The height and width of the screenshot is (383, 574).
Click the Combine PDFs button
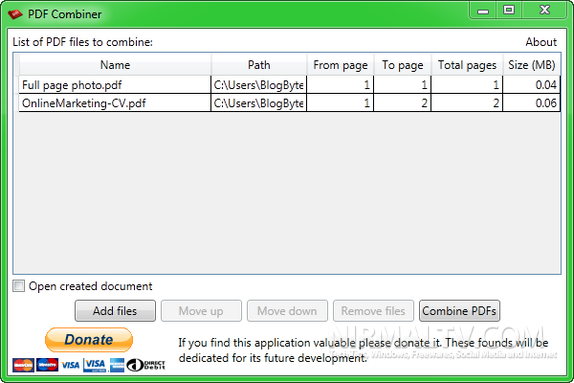pos(459,311)
